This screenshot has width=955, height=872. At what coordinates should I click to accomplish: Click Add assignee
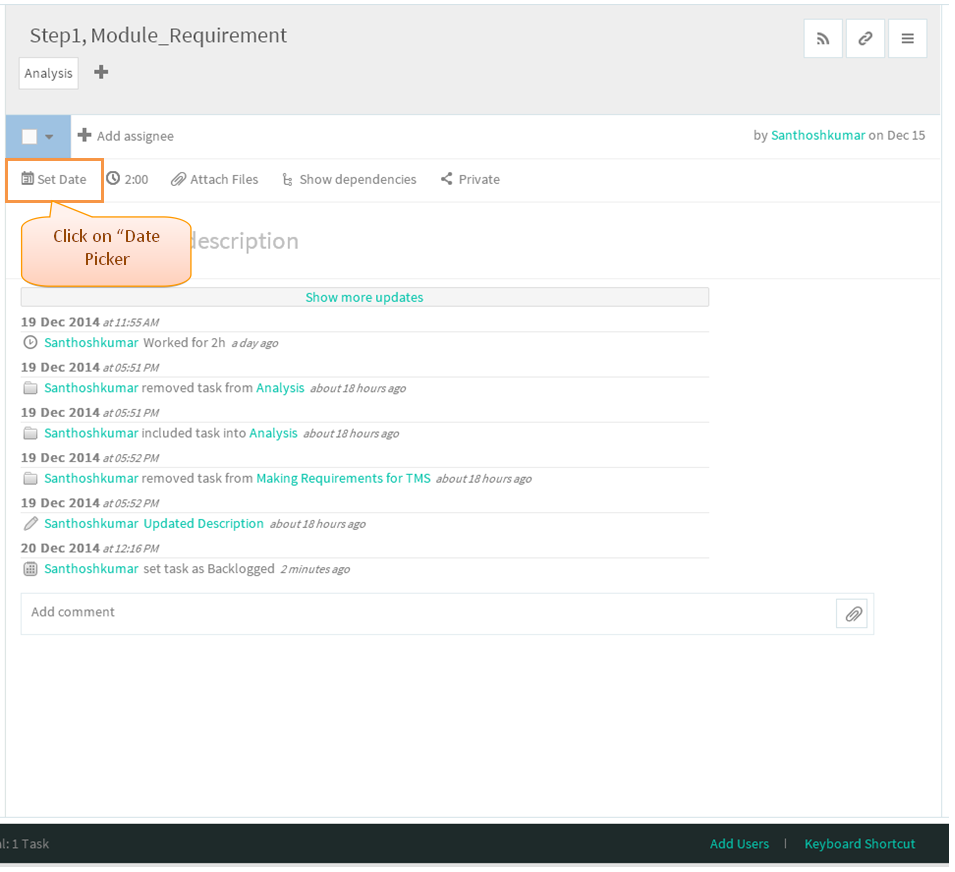point(126,136)
